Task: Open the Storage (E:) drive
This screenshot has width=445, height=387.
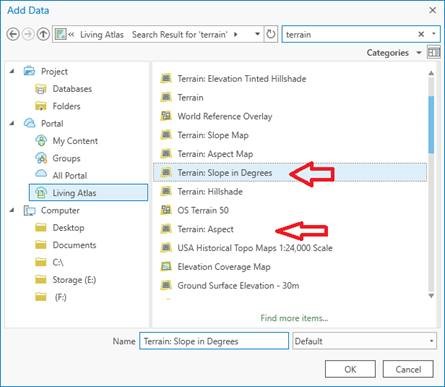Action: [x=74, y=280]
